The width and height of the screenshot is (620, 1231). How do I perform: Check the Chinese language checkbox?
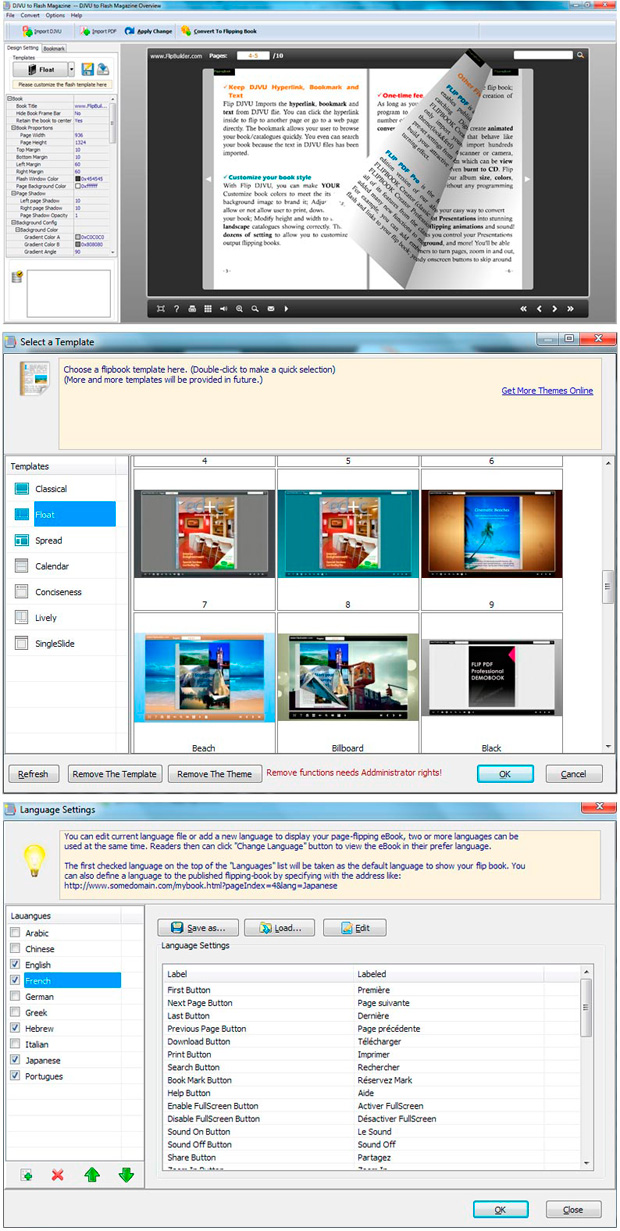[x=14, y=948]
